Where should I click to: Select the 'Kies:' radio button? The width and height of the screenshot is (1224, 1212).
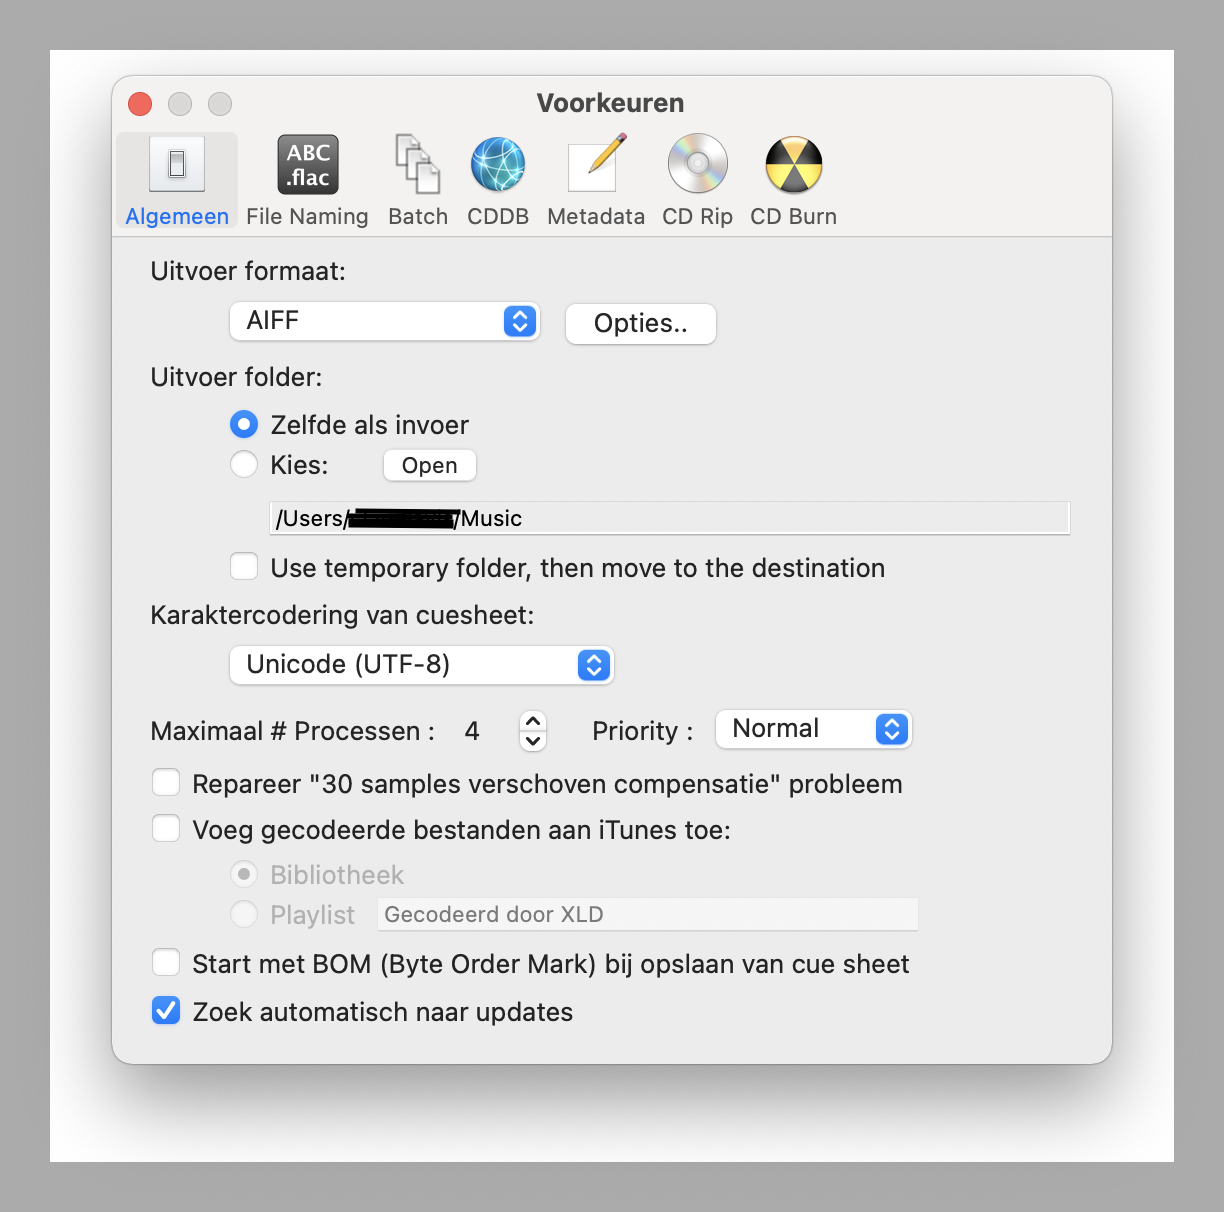pyautogui.click(x=244, y=465)
